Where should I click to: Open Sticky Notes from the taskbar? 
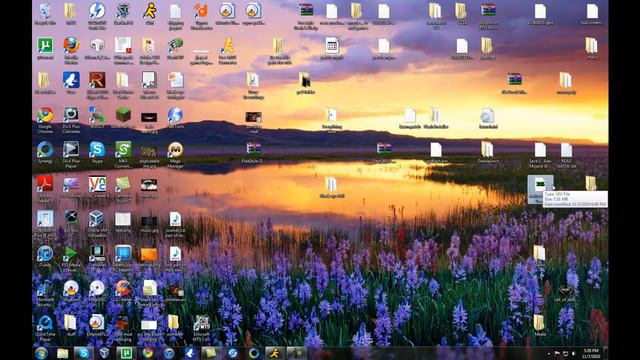pyautogui.click(x=211, y=353)
